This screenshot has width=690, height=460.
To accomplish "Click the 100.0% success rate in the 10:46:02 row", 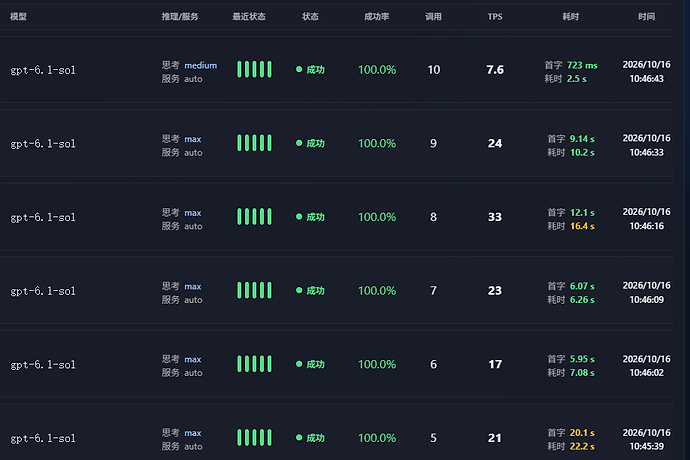I will [377, 364].
